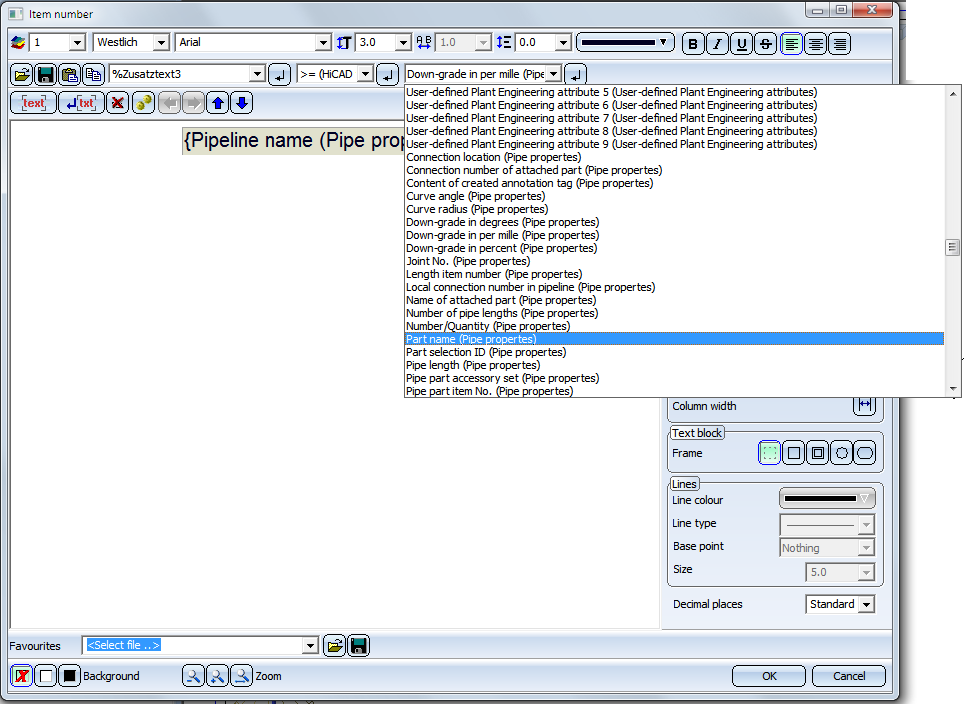This screenshot has height=704, width=964.
Task: Click the strikethrough formatting button
Action: (766, 43)
